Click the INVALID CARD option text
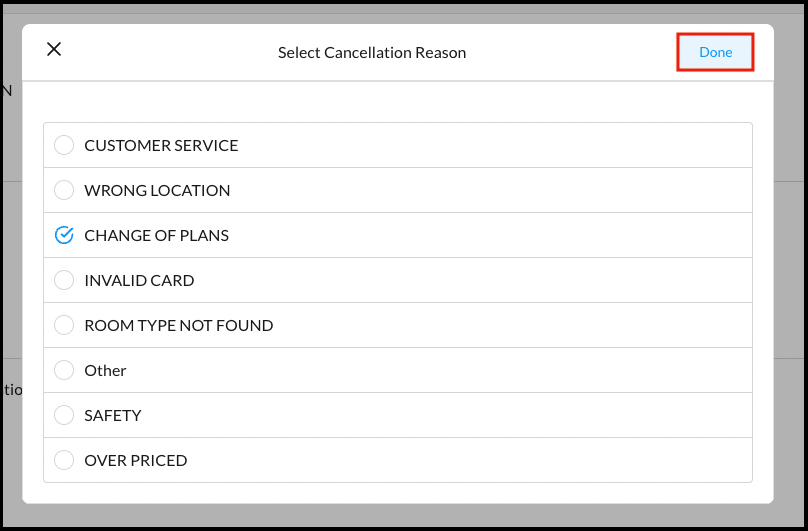 point(139,280)
